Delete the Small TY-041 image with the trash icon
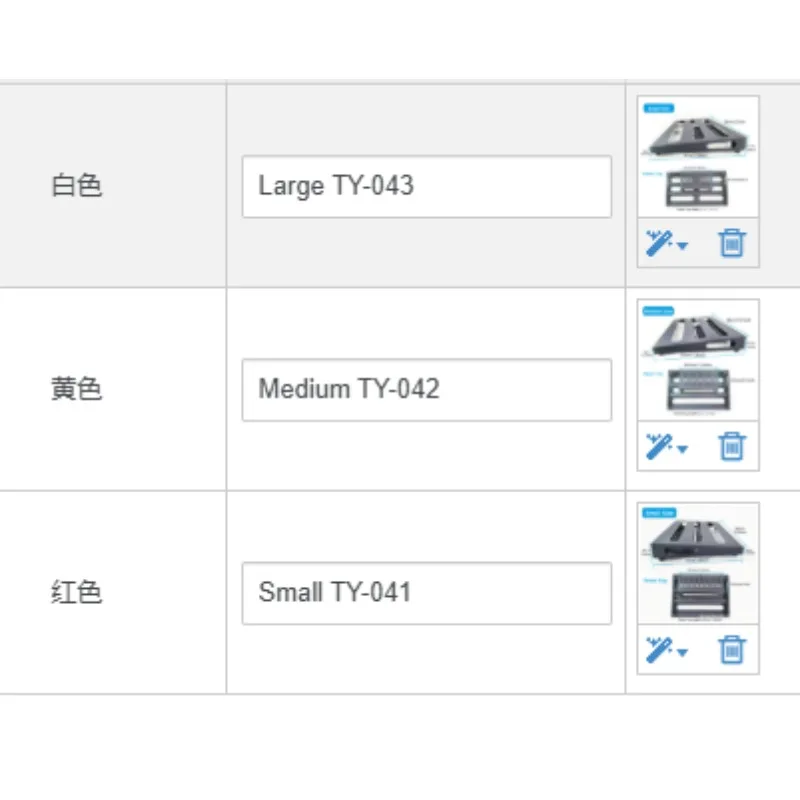Image resolution: width=800 pixels, height=800 pixels. coord(732,649)
